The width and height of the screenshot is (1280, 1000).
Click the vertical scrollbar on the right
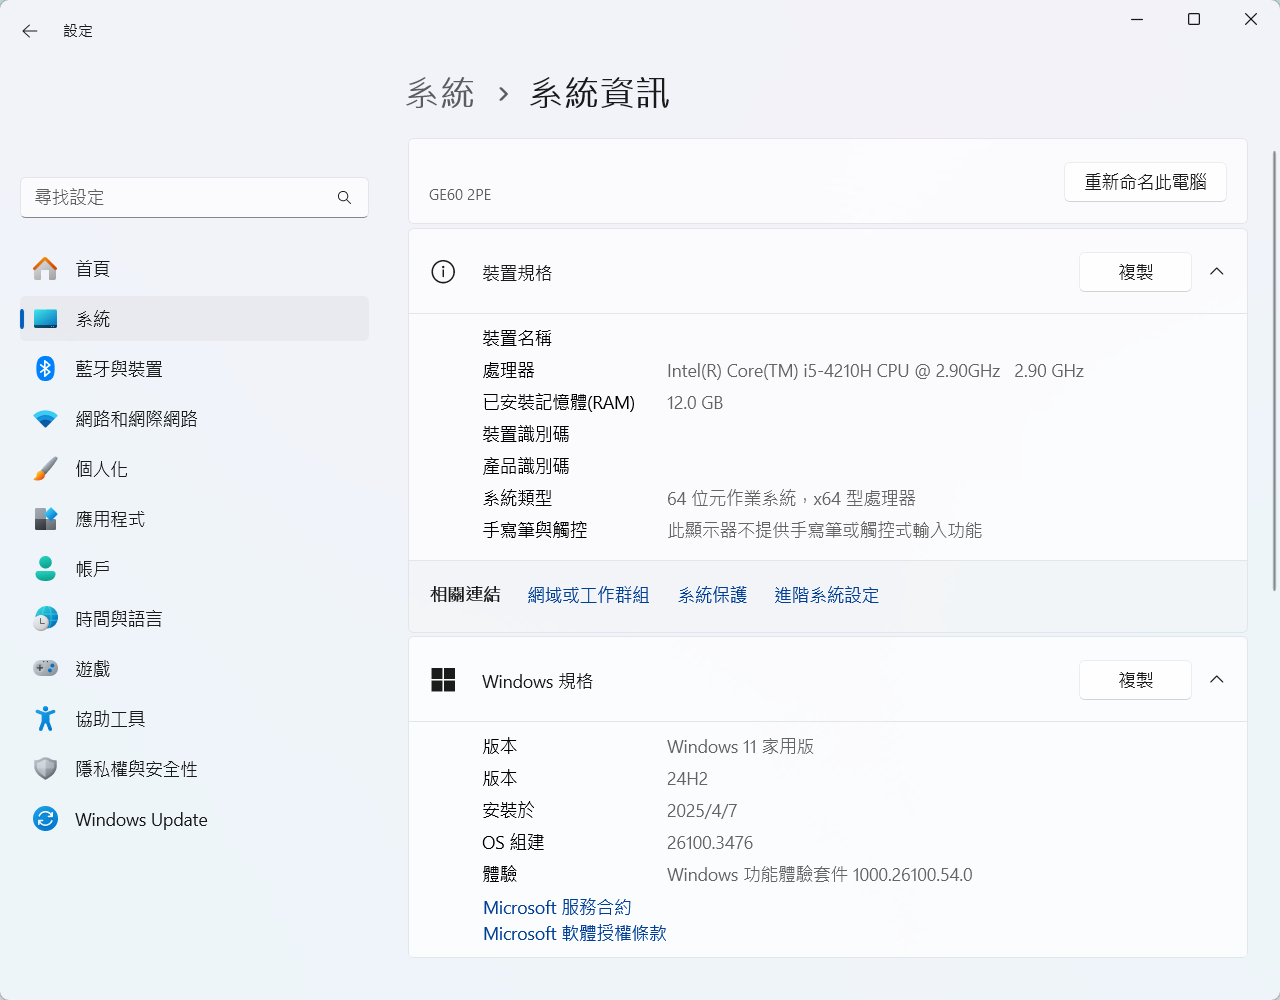1274,370
